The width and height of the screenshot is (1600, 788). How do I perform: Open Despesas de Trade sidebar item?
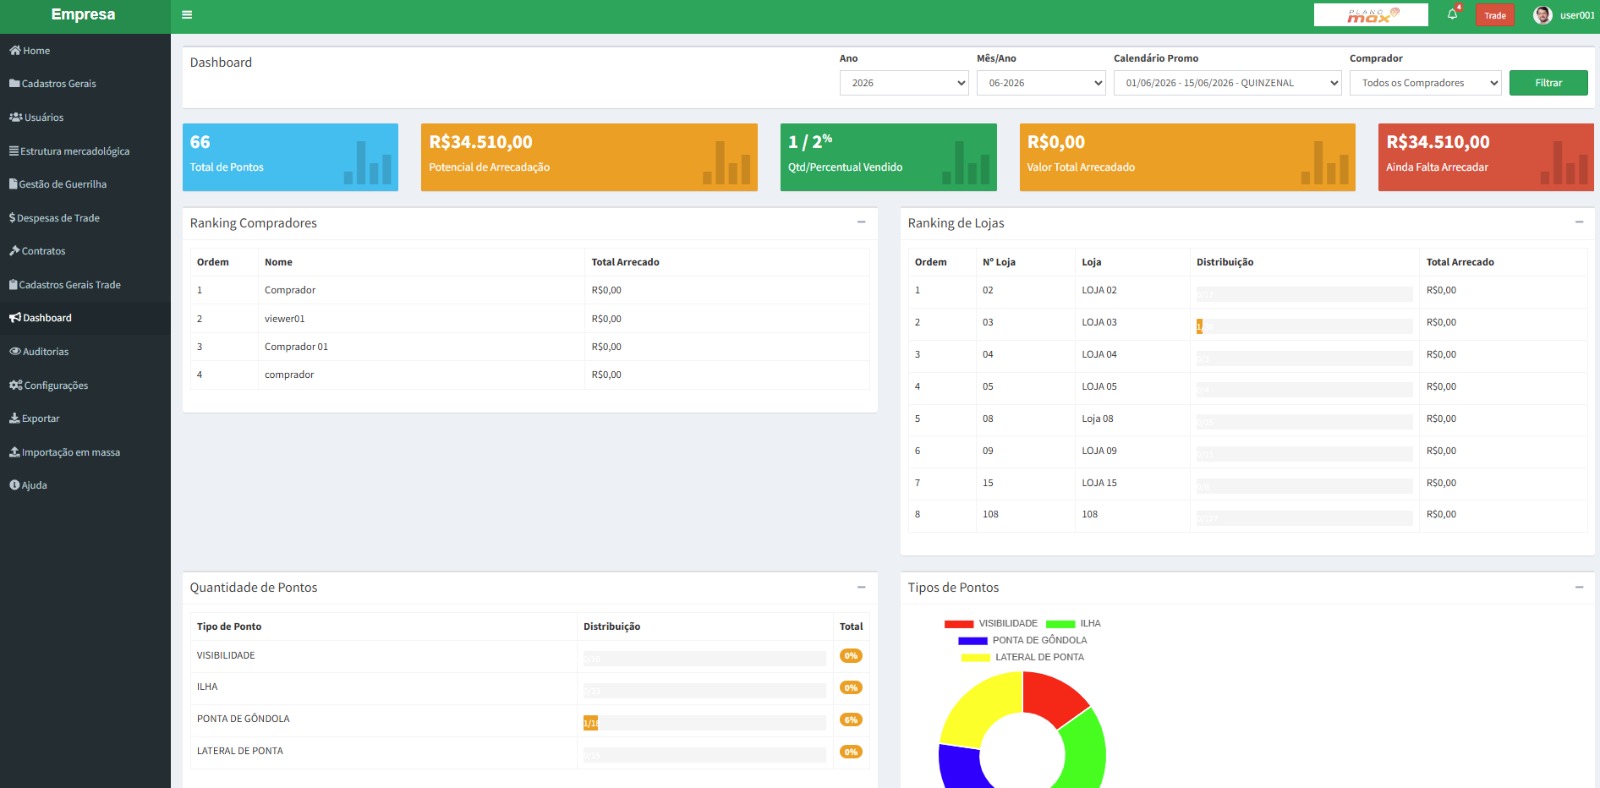[x=85, y=218]
